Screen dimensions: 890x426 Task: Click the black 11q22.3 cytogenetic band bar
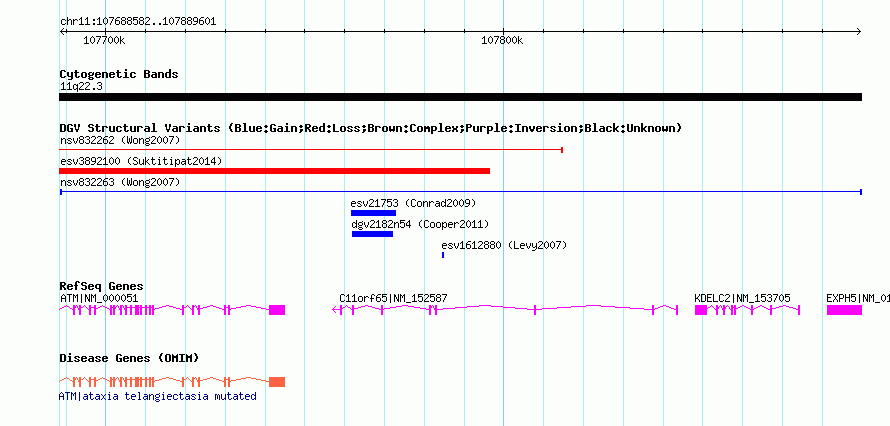pos(460,97)
